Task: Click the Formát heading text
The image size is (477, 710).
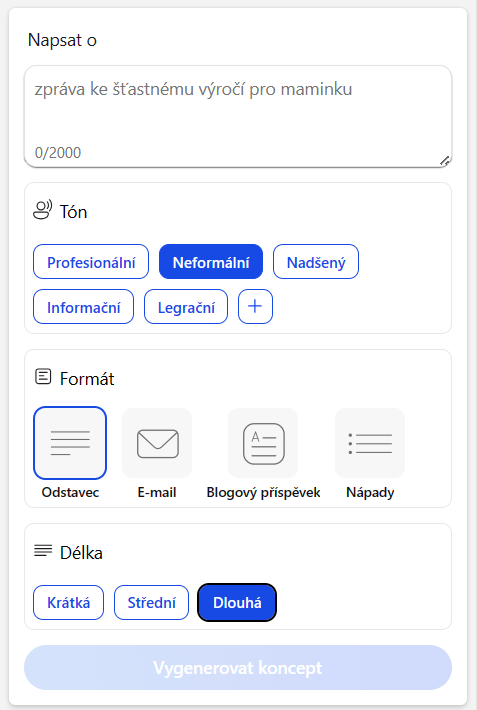Action: tap(87, 379)
